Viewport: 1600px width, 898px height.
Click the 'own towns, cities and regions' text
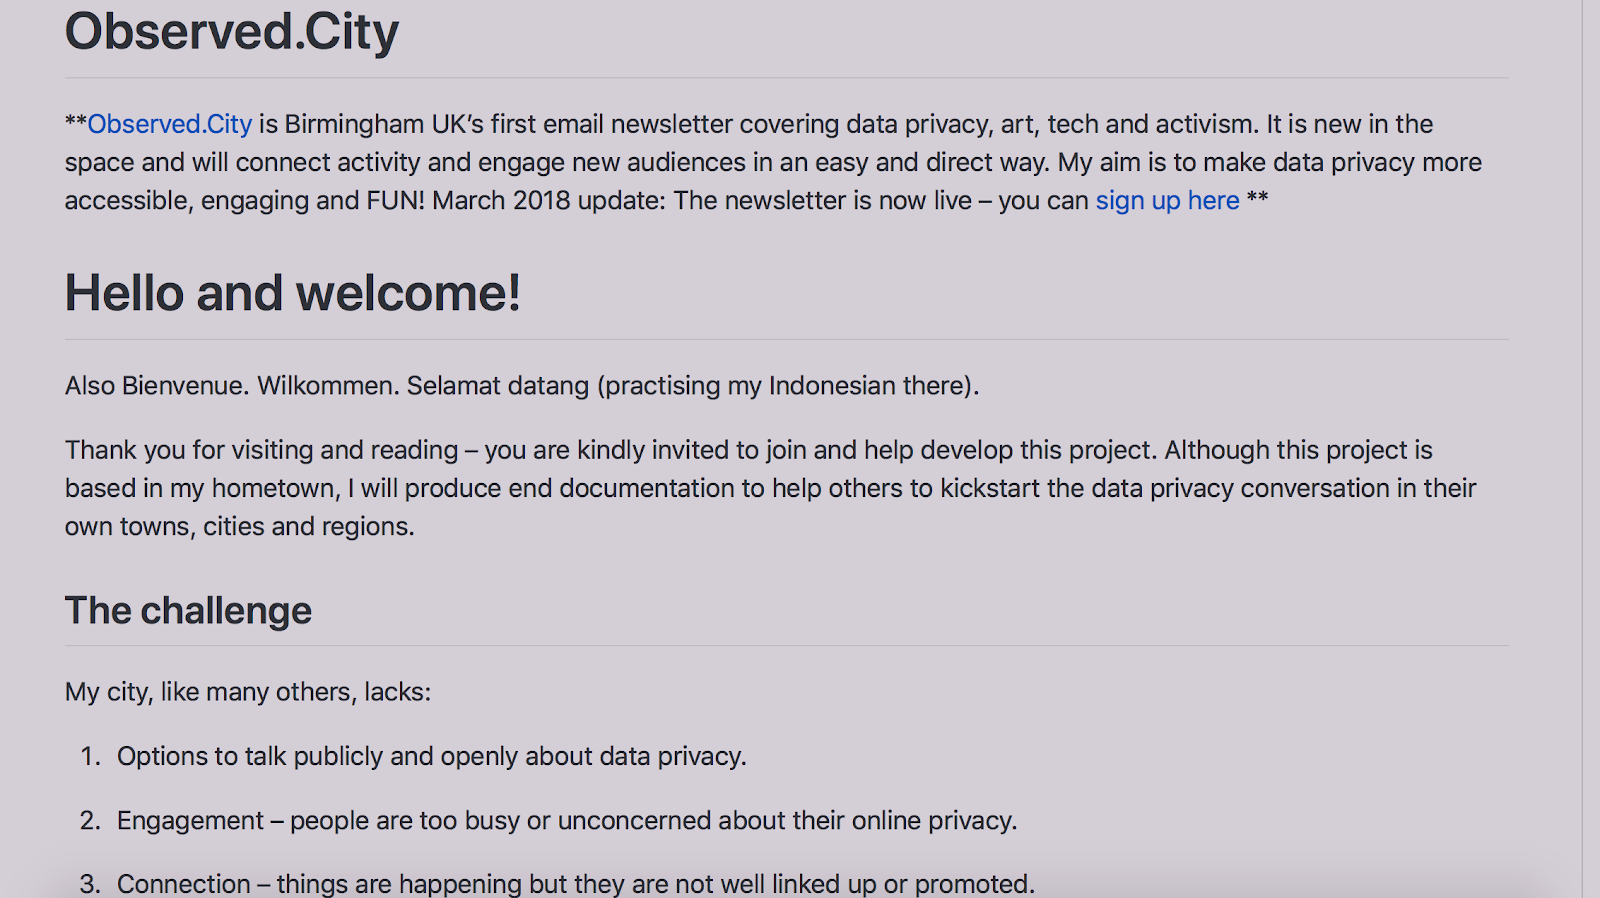[x=239, y=526]
